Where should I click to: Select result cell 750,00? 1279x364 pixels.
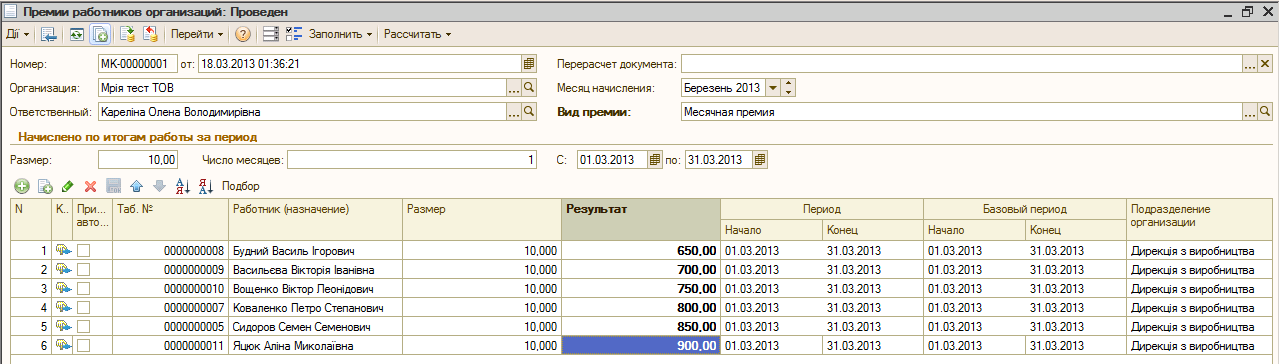(641, 289)
